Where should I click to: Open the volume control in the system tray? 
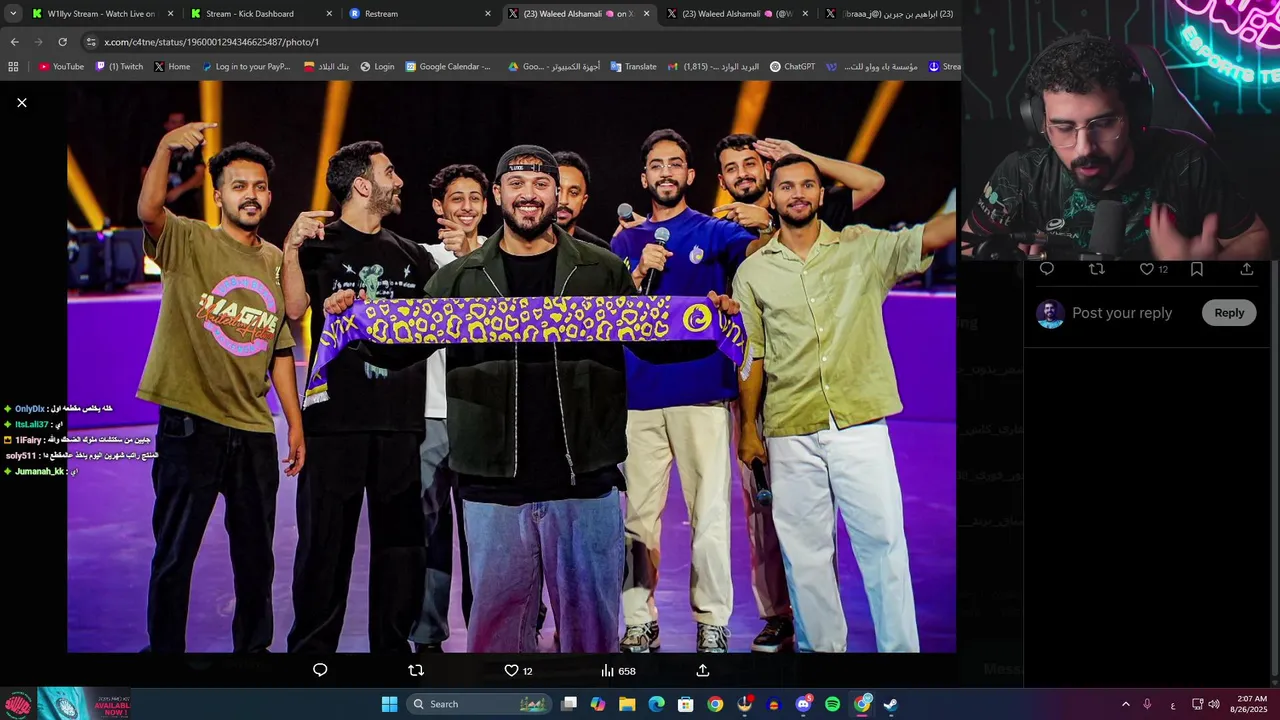click(x=1214, y=704)
